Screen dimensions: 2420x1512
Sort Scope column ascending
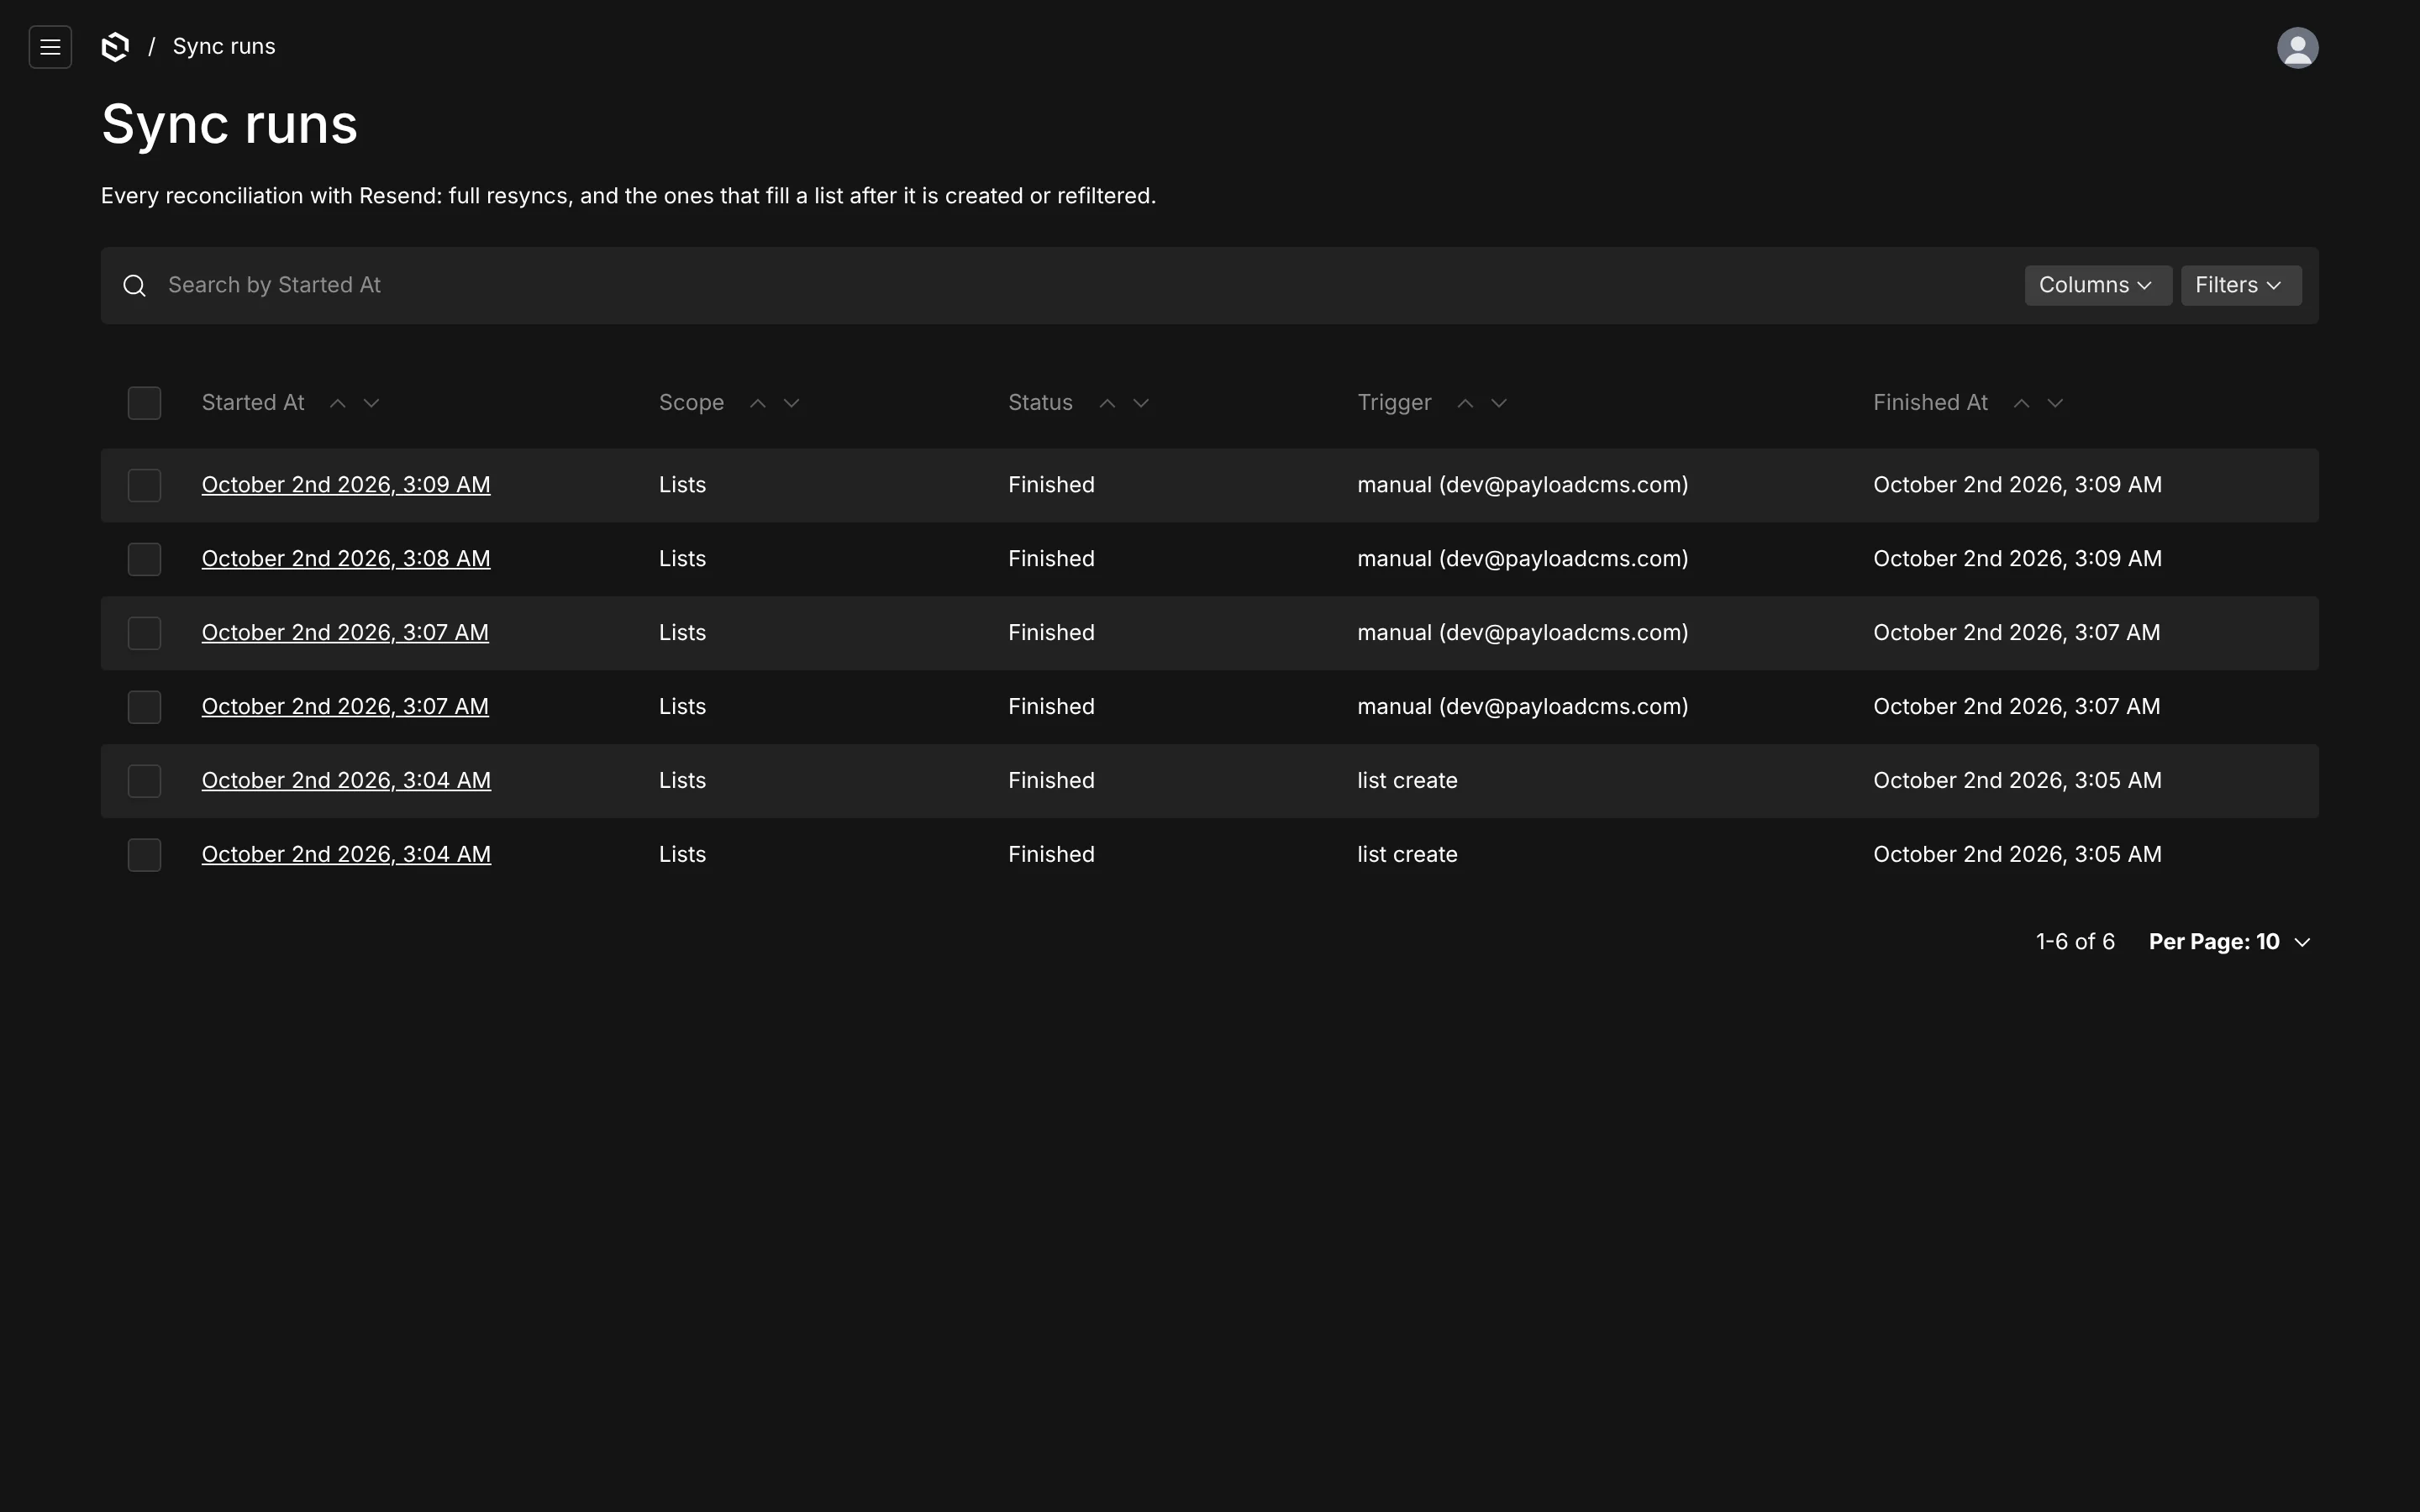tap(758, 403)
